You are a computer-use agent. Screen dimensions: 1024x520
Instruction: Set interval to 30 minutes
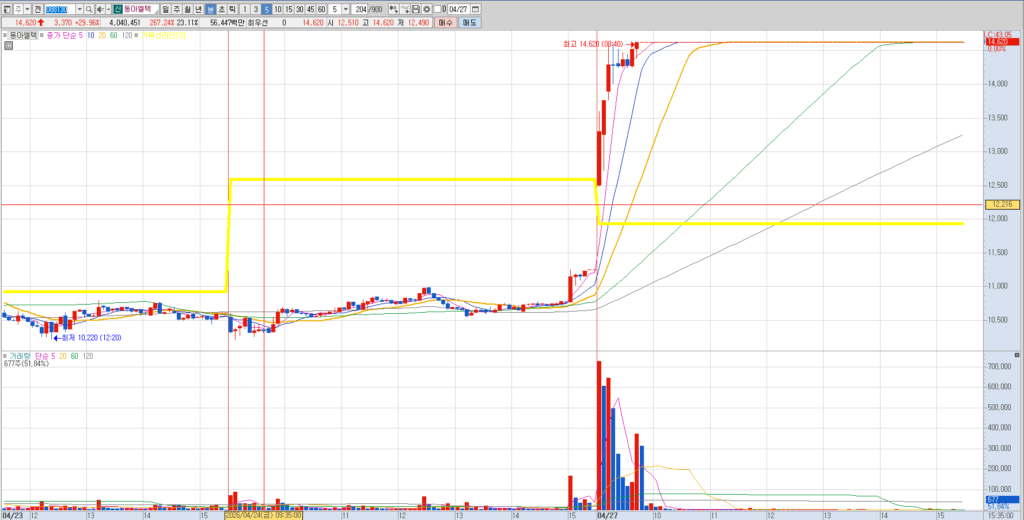coord(300,9)
